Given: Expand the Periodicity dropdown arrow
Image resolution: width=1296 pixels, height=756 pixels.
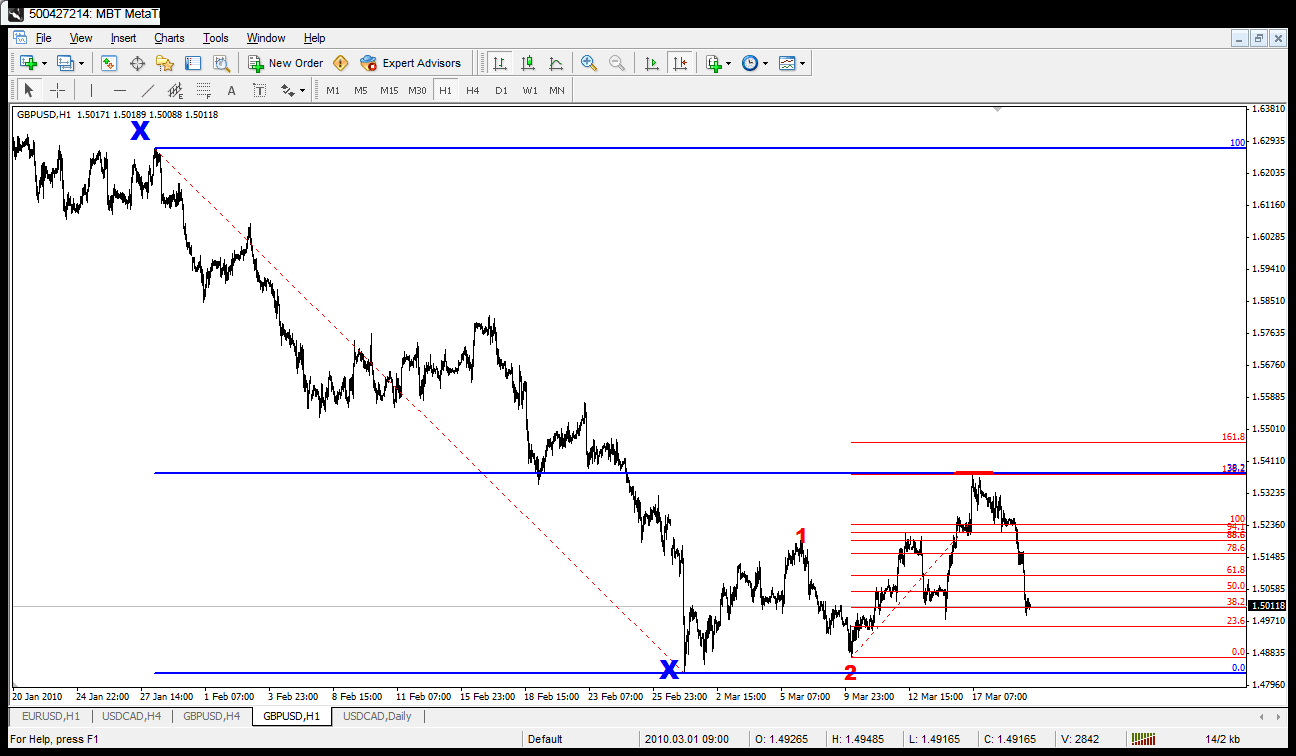Looking at the screenshot, I should (766, 63).
